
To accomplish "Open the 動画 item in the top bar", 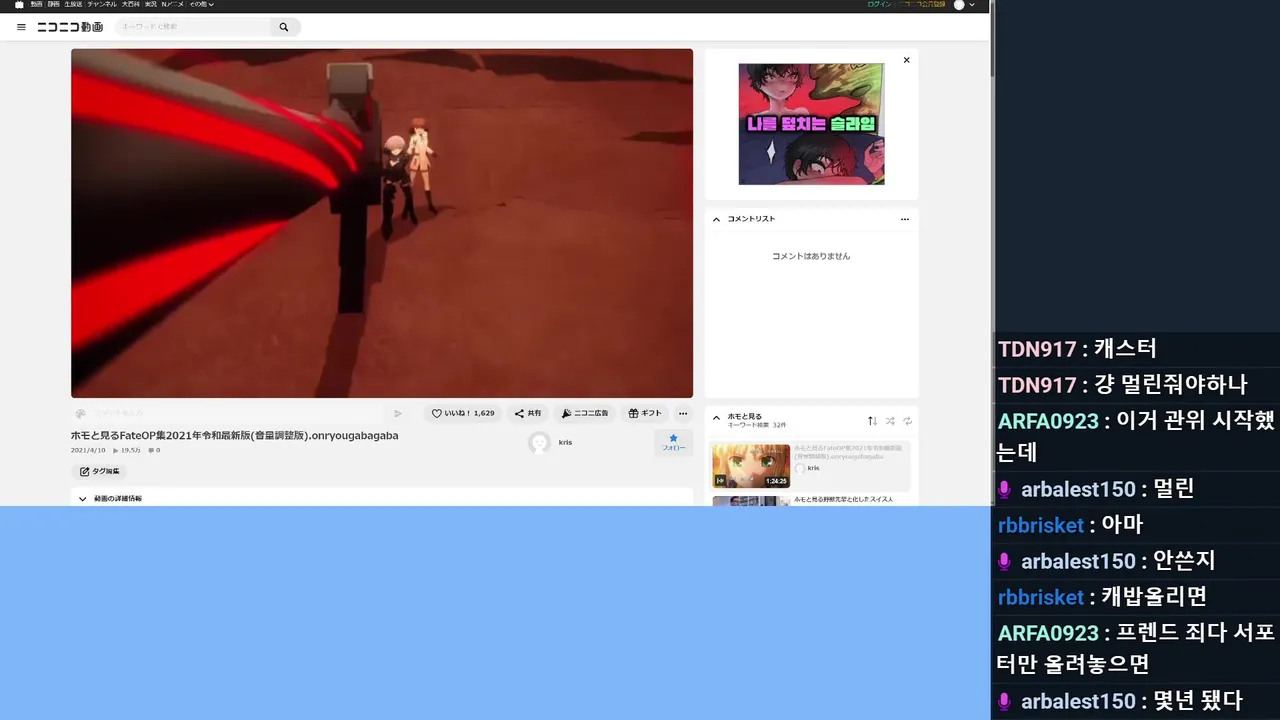I will pos(36,5).
